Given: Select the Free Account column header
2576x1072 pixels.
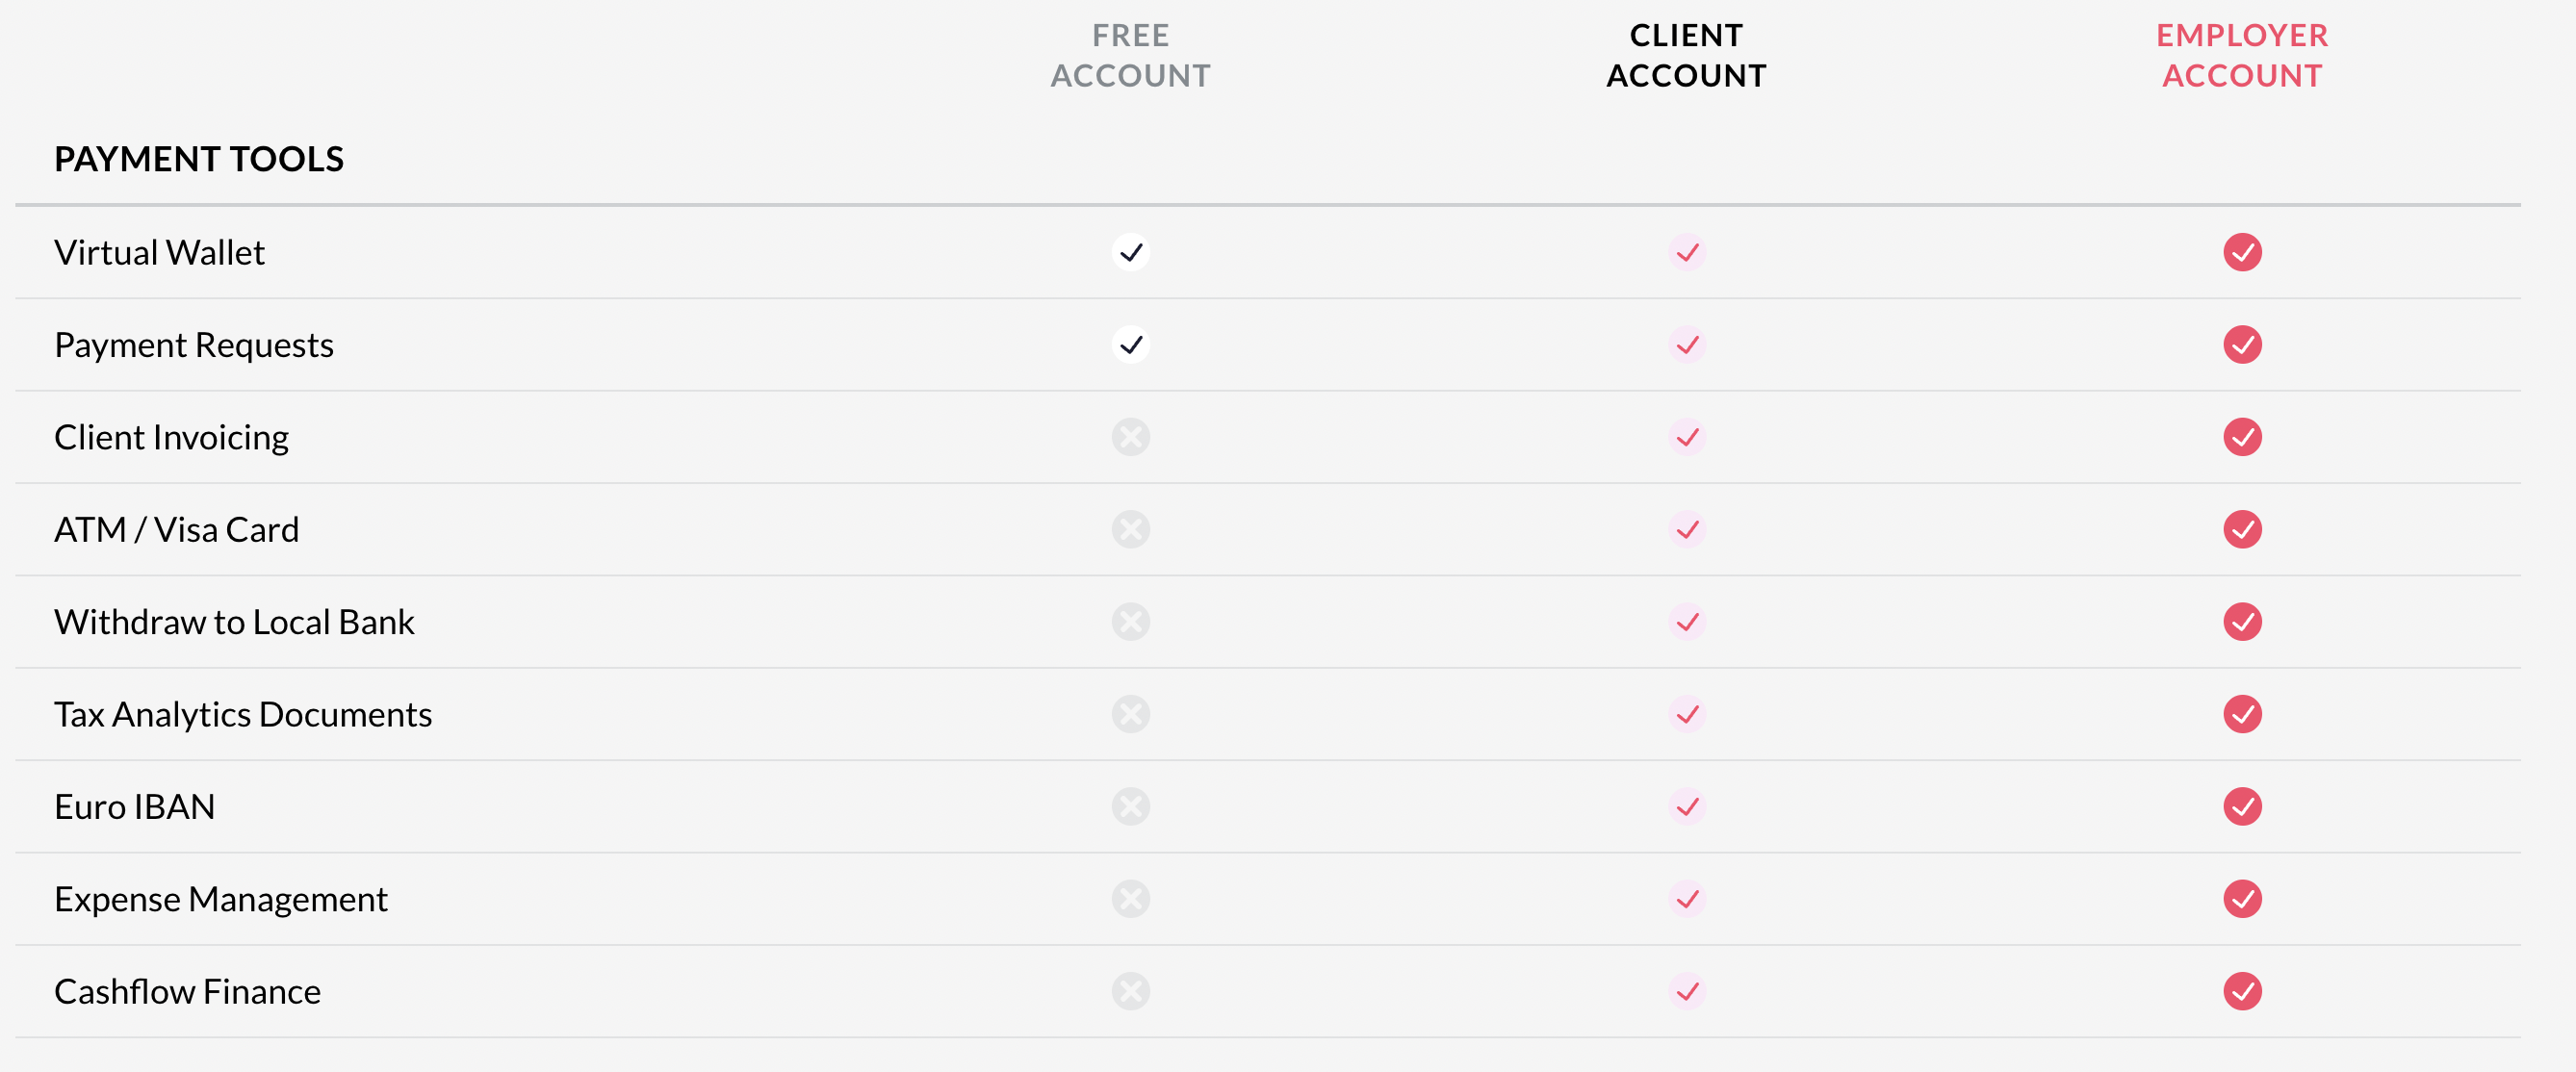Looking at the screenshot, I should (x=1130, y=55).
